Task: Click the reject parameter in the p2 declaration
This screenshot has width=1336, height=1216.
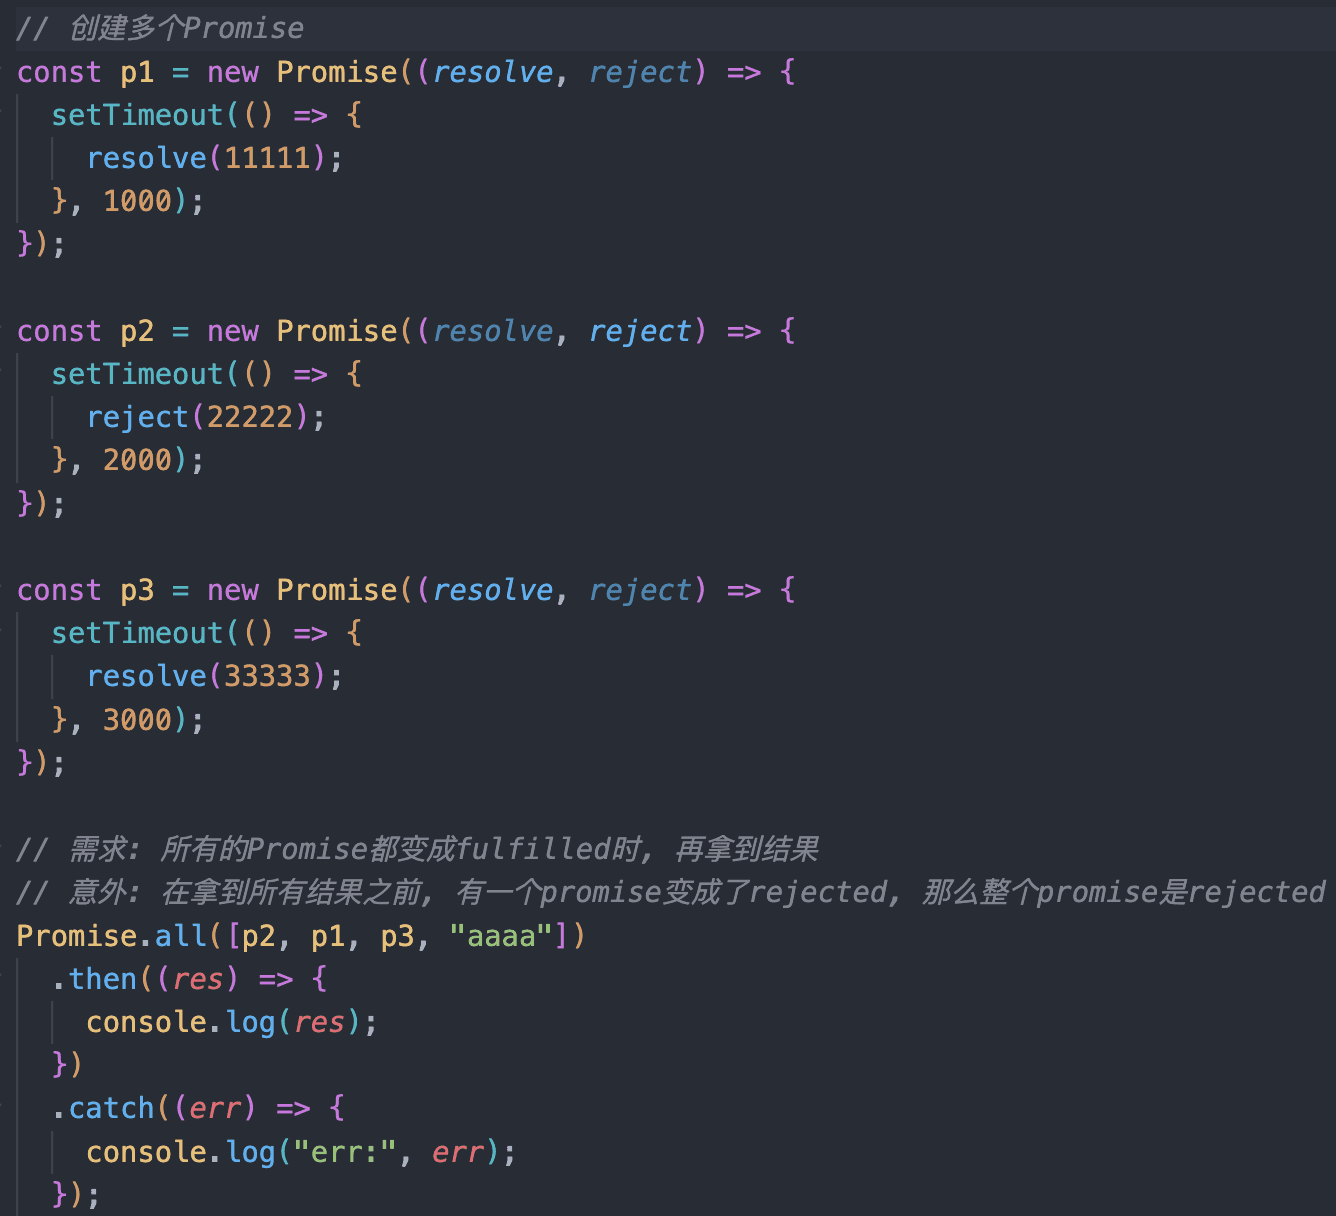Action: [x=640, y=331]
